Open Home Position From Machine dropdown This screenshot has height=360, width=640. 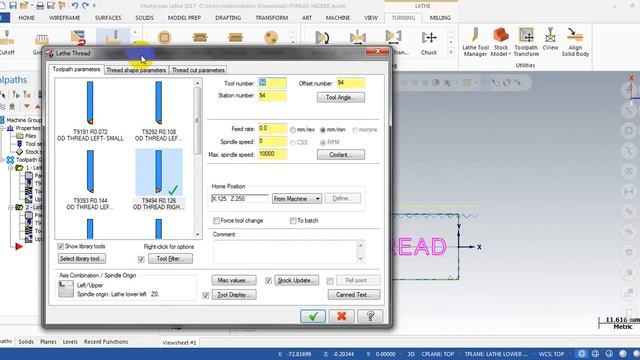(297, 199)
